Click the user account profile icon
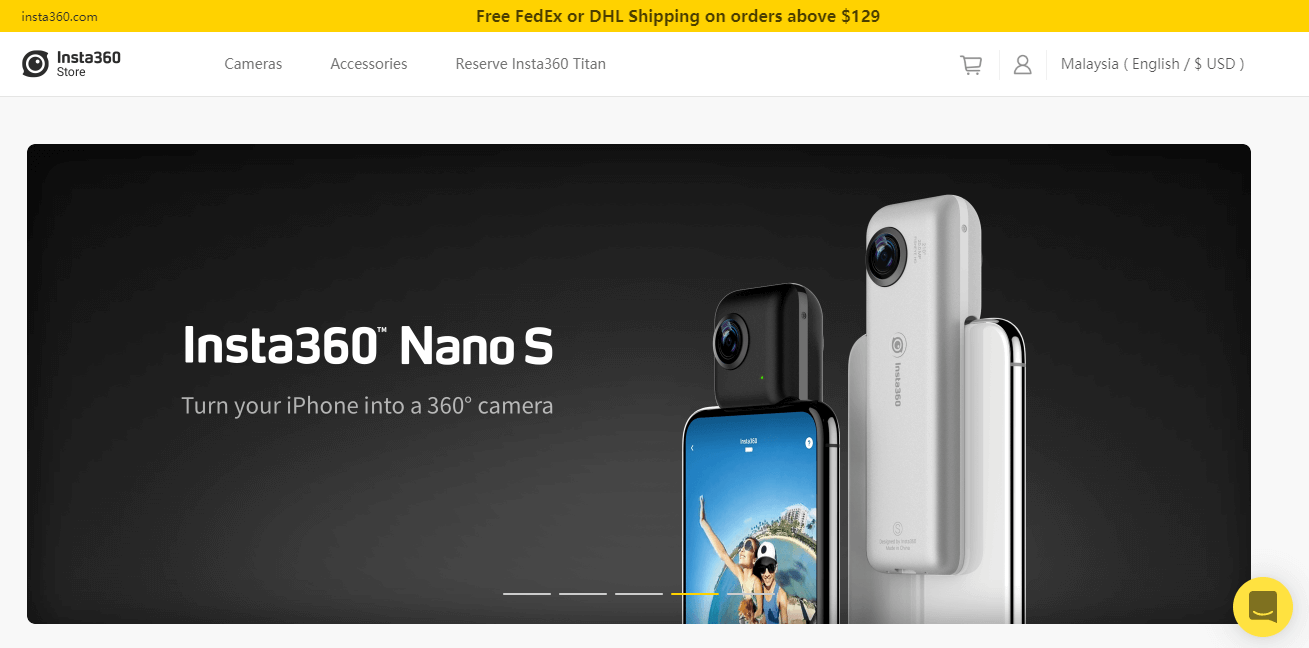The height and width of the screenshot is (648, 1309). click(1022, 65)
